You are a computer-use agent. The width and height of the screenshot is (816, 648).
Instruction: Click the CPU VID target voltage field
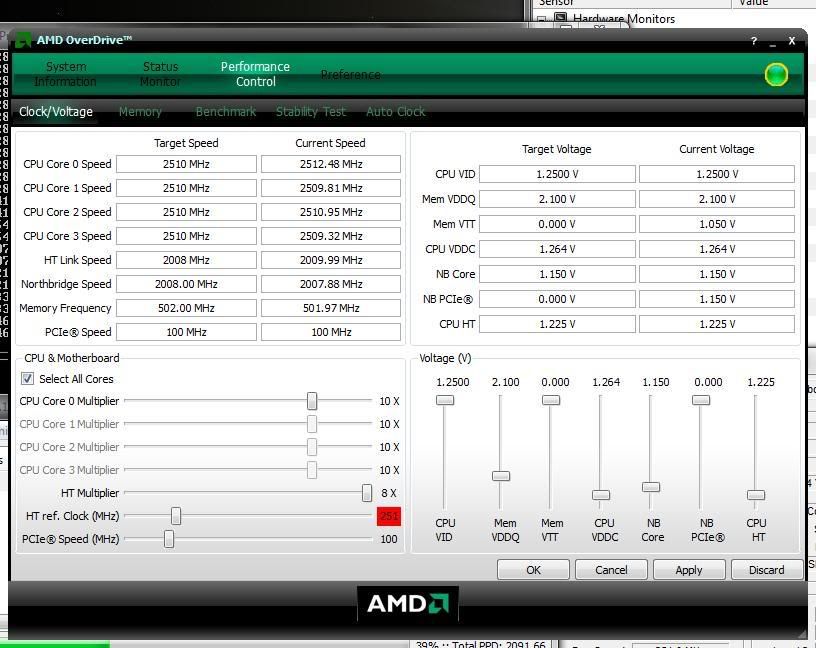point(557,174)
